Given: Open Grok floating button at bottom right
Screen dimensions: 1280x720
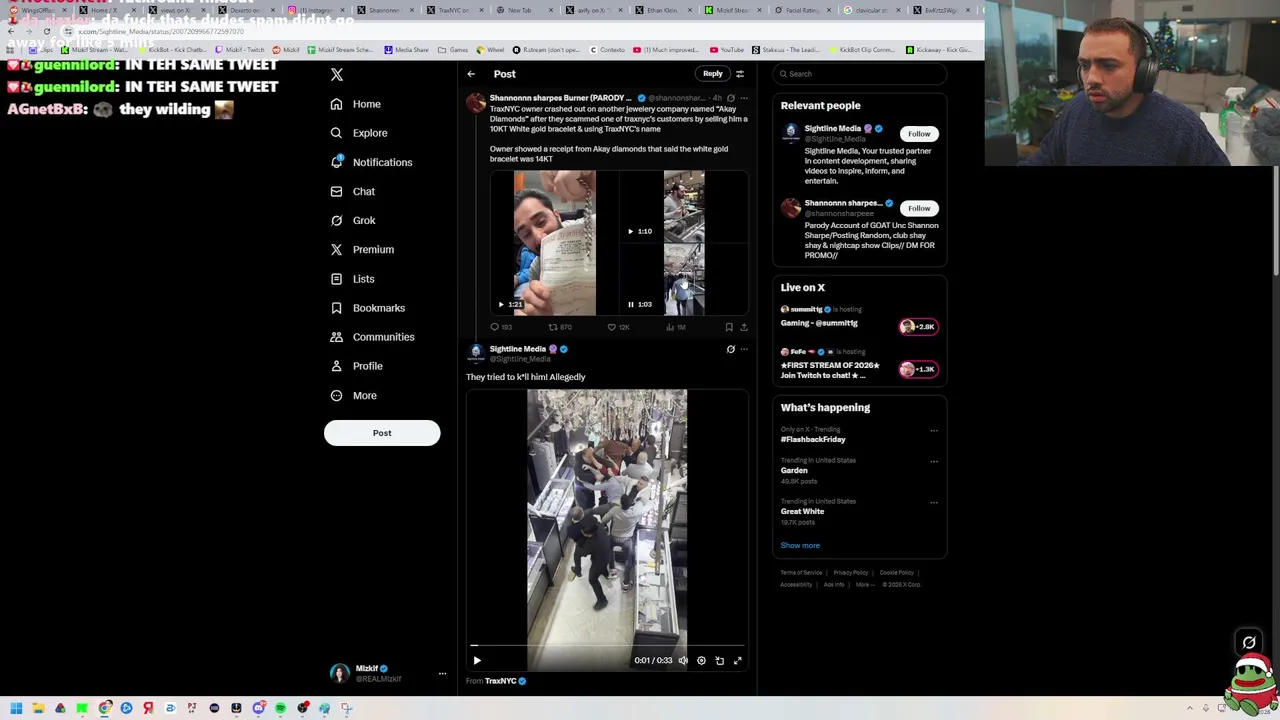Looking at the screenshot, I should pyautogui.click(x=1249, y=643).
